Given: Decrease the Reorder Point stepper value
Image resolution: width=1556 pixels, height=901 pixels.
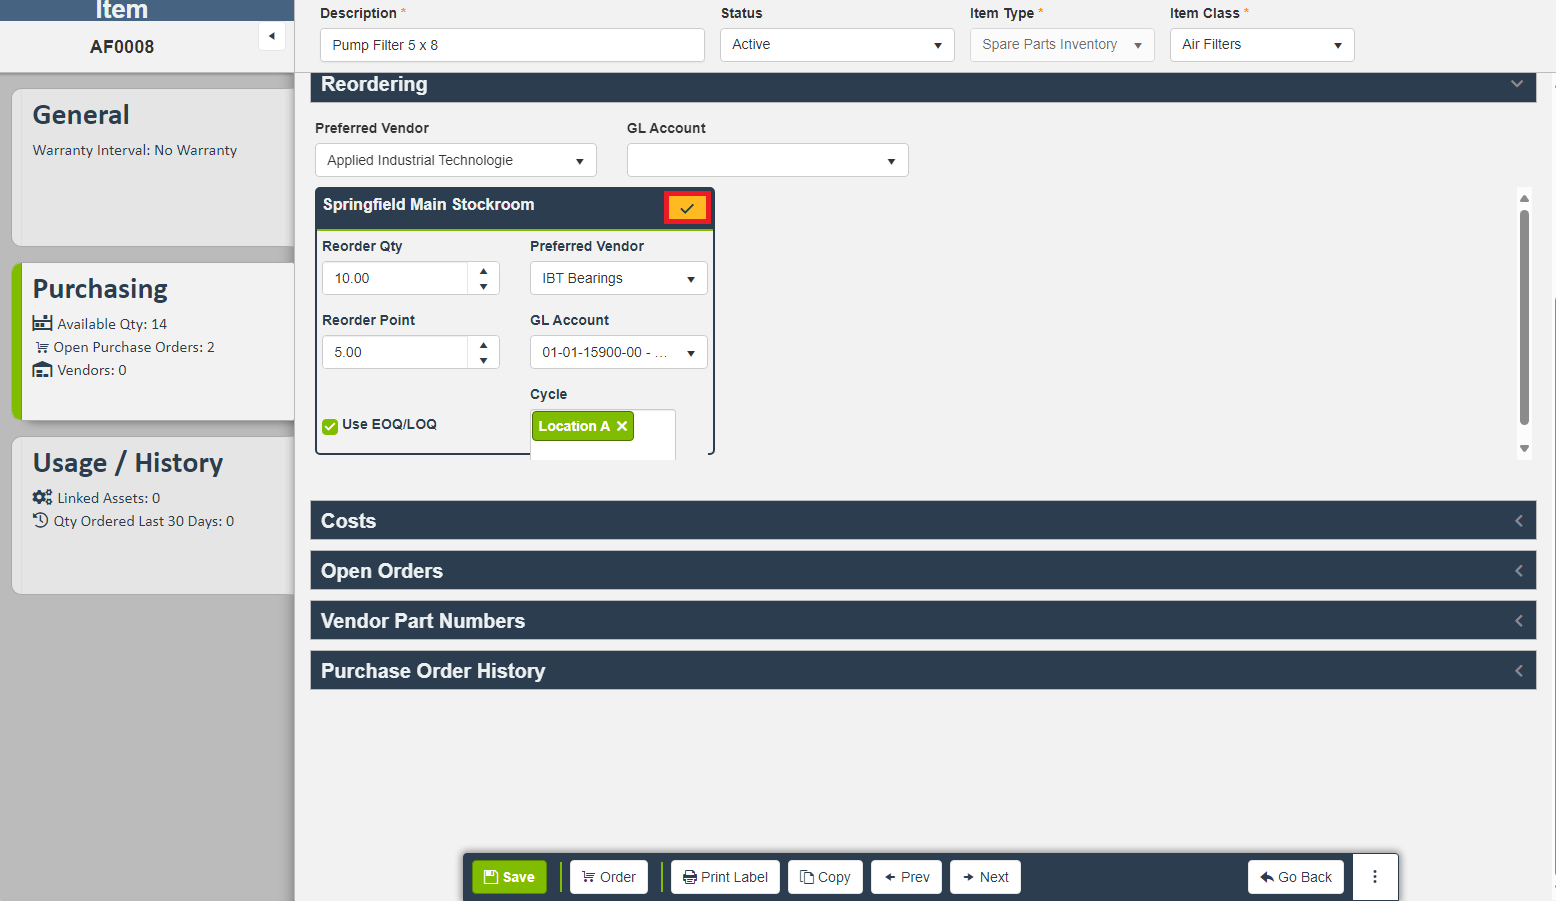Looking at the screenshot, I should pyautogui.click(x=484, y=360).
